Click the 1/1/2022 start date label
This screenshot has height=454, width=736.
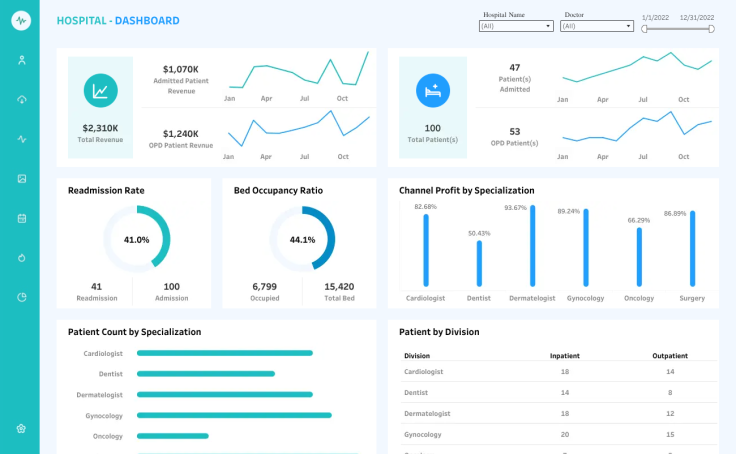click(655, 17)
